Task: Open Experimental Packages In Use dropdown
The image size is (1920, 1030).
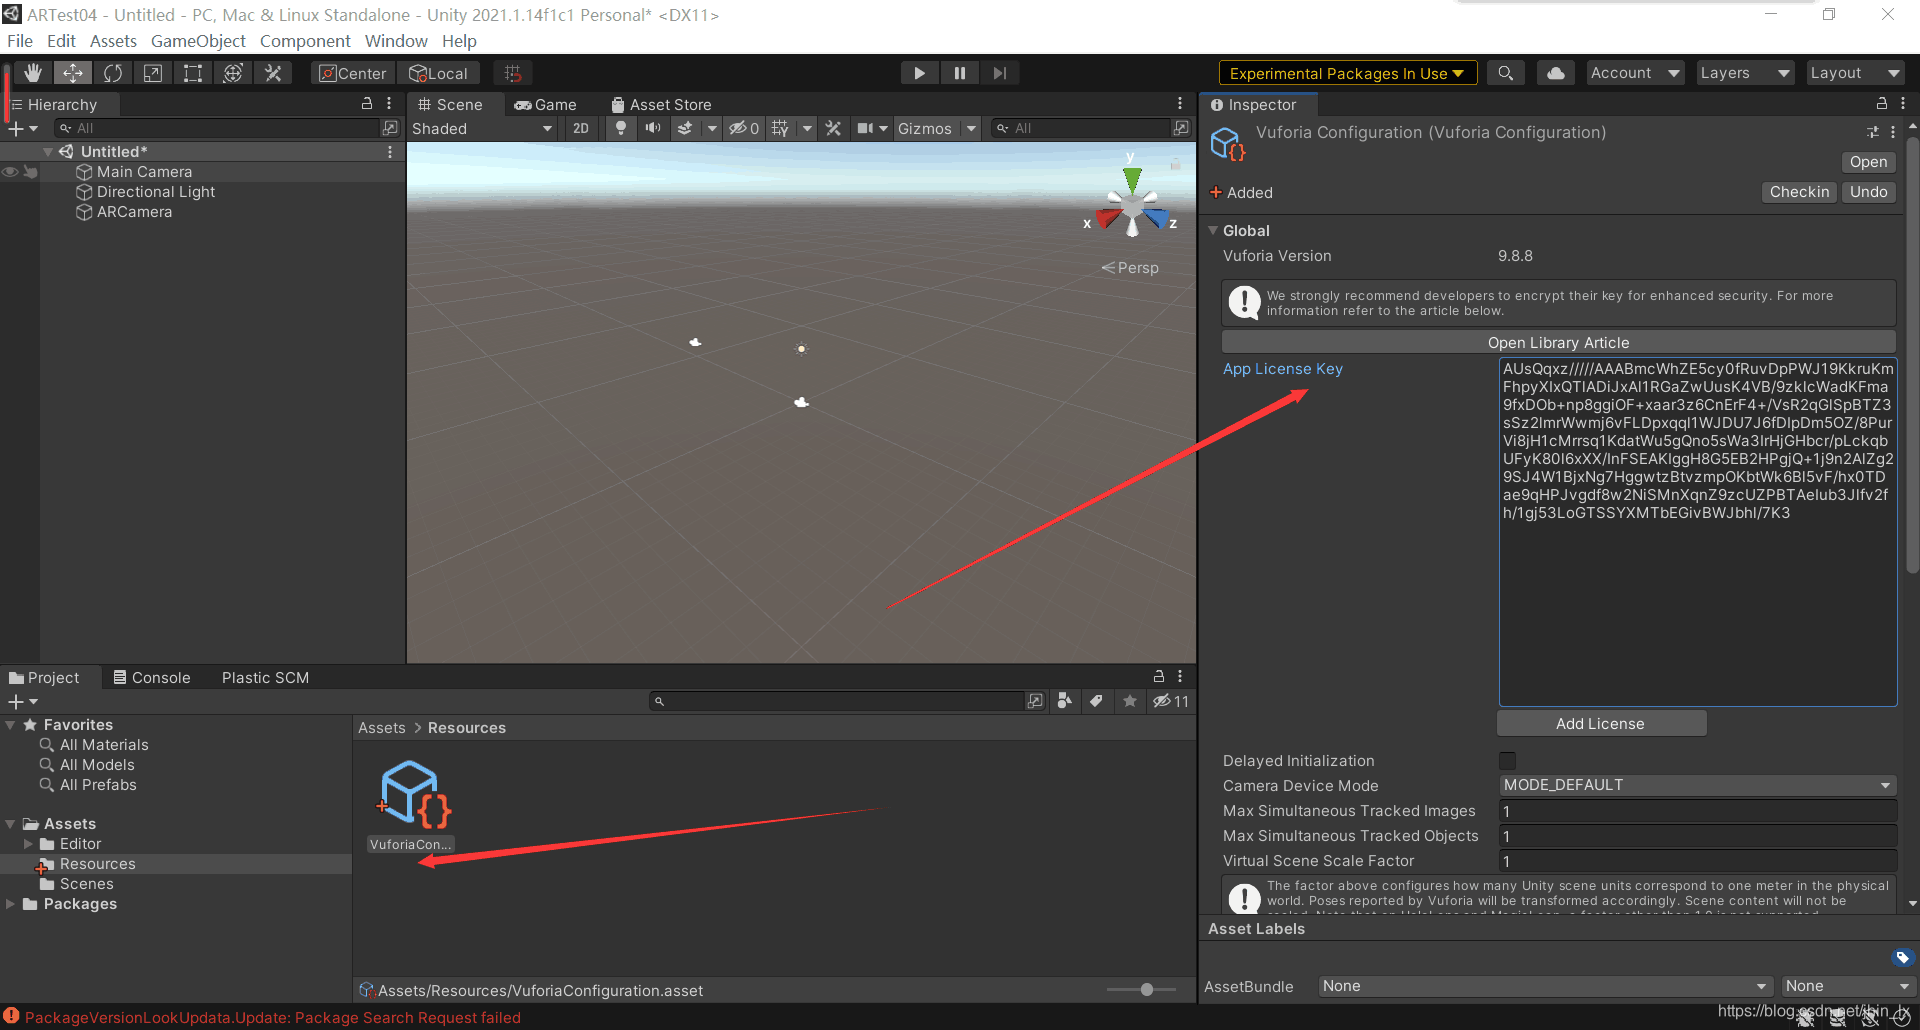Action: (x=1347, y=73)
